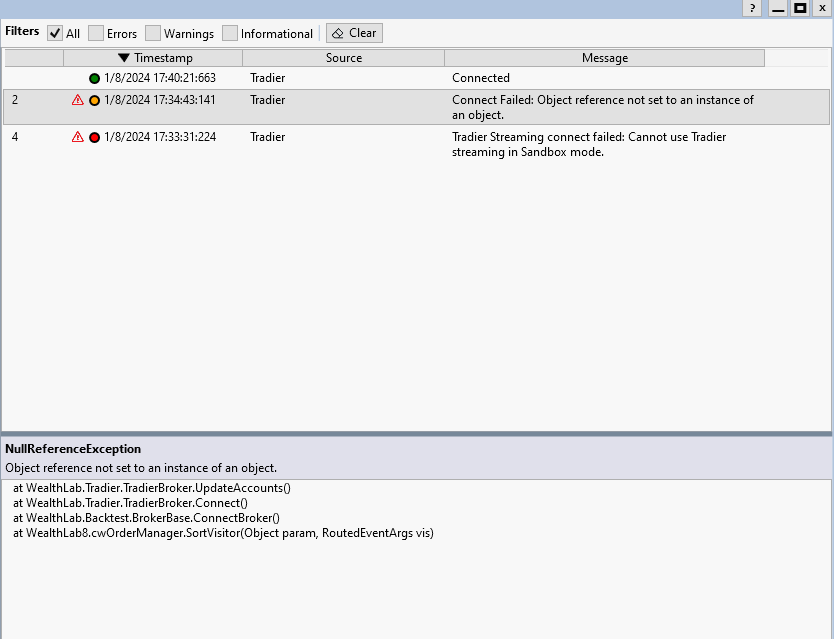
Task: Open help with the question mark button
Action: pos(752,8)
